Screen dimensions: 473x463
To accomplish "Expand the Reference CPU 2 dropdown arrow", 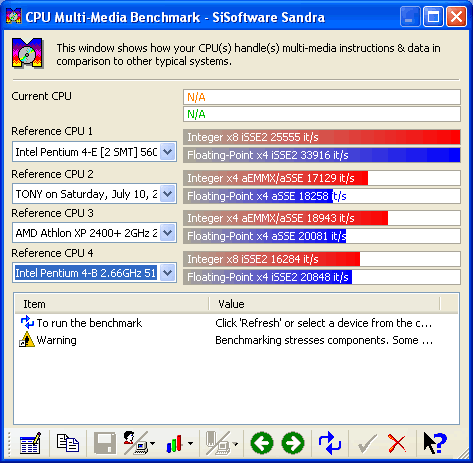I will pos(168,194).
